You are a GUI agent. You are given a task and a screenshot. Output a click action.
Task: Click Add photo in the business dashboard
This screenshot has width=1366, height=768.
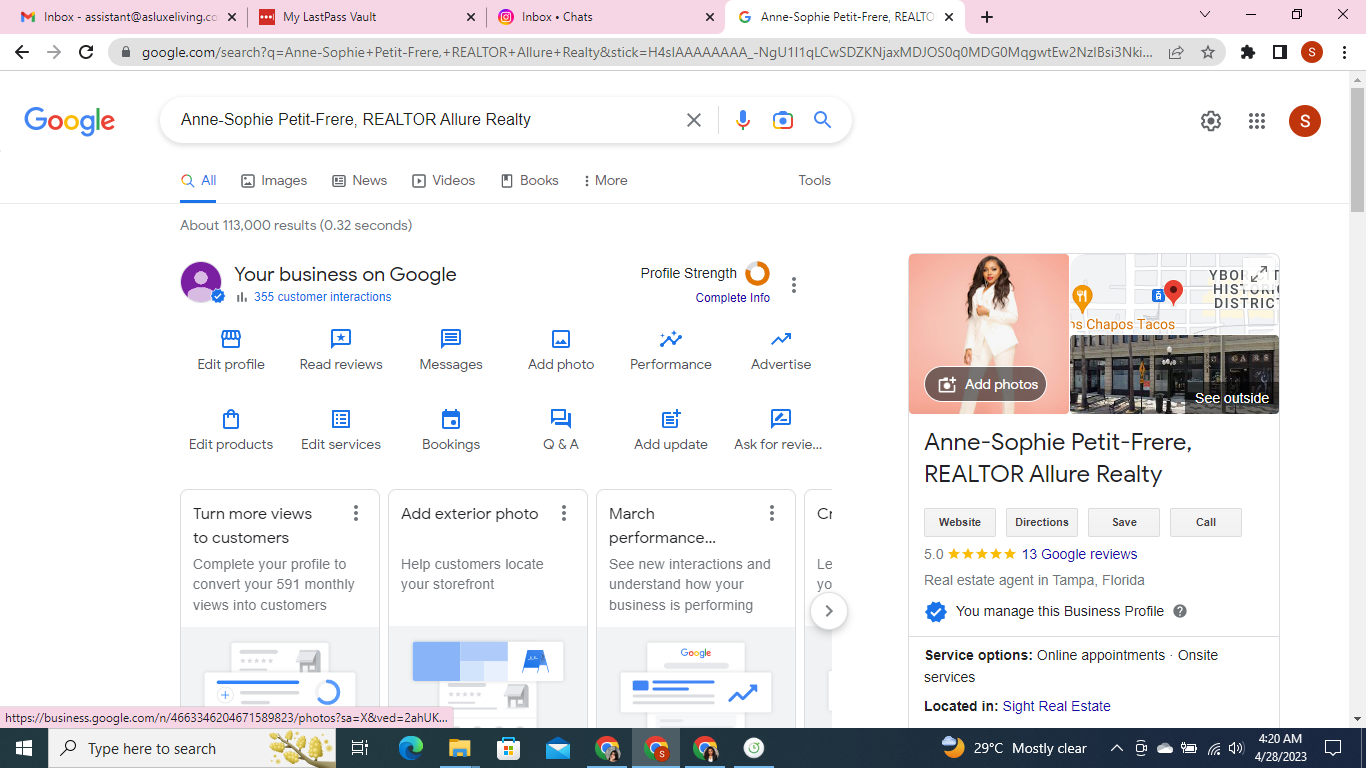tap(561, 351)
